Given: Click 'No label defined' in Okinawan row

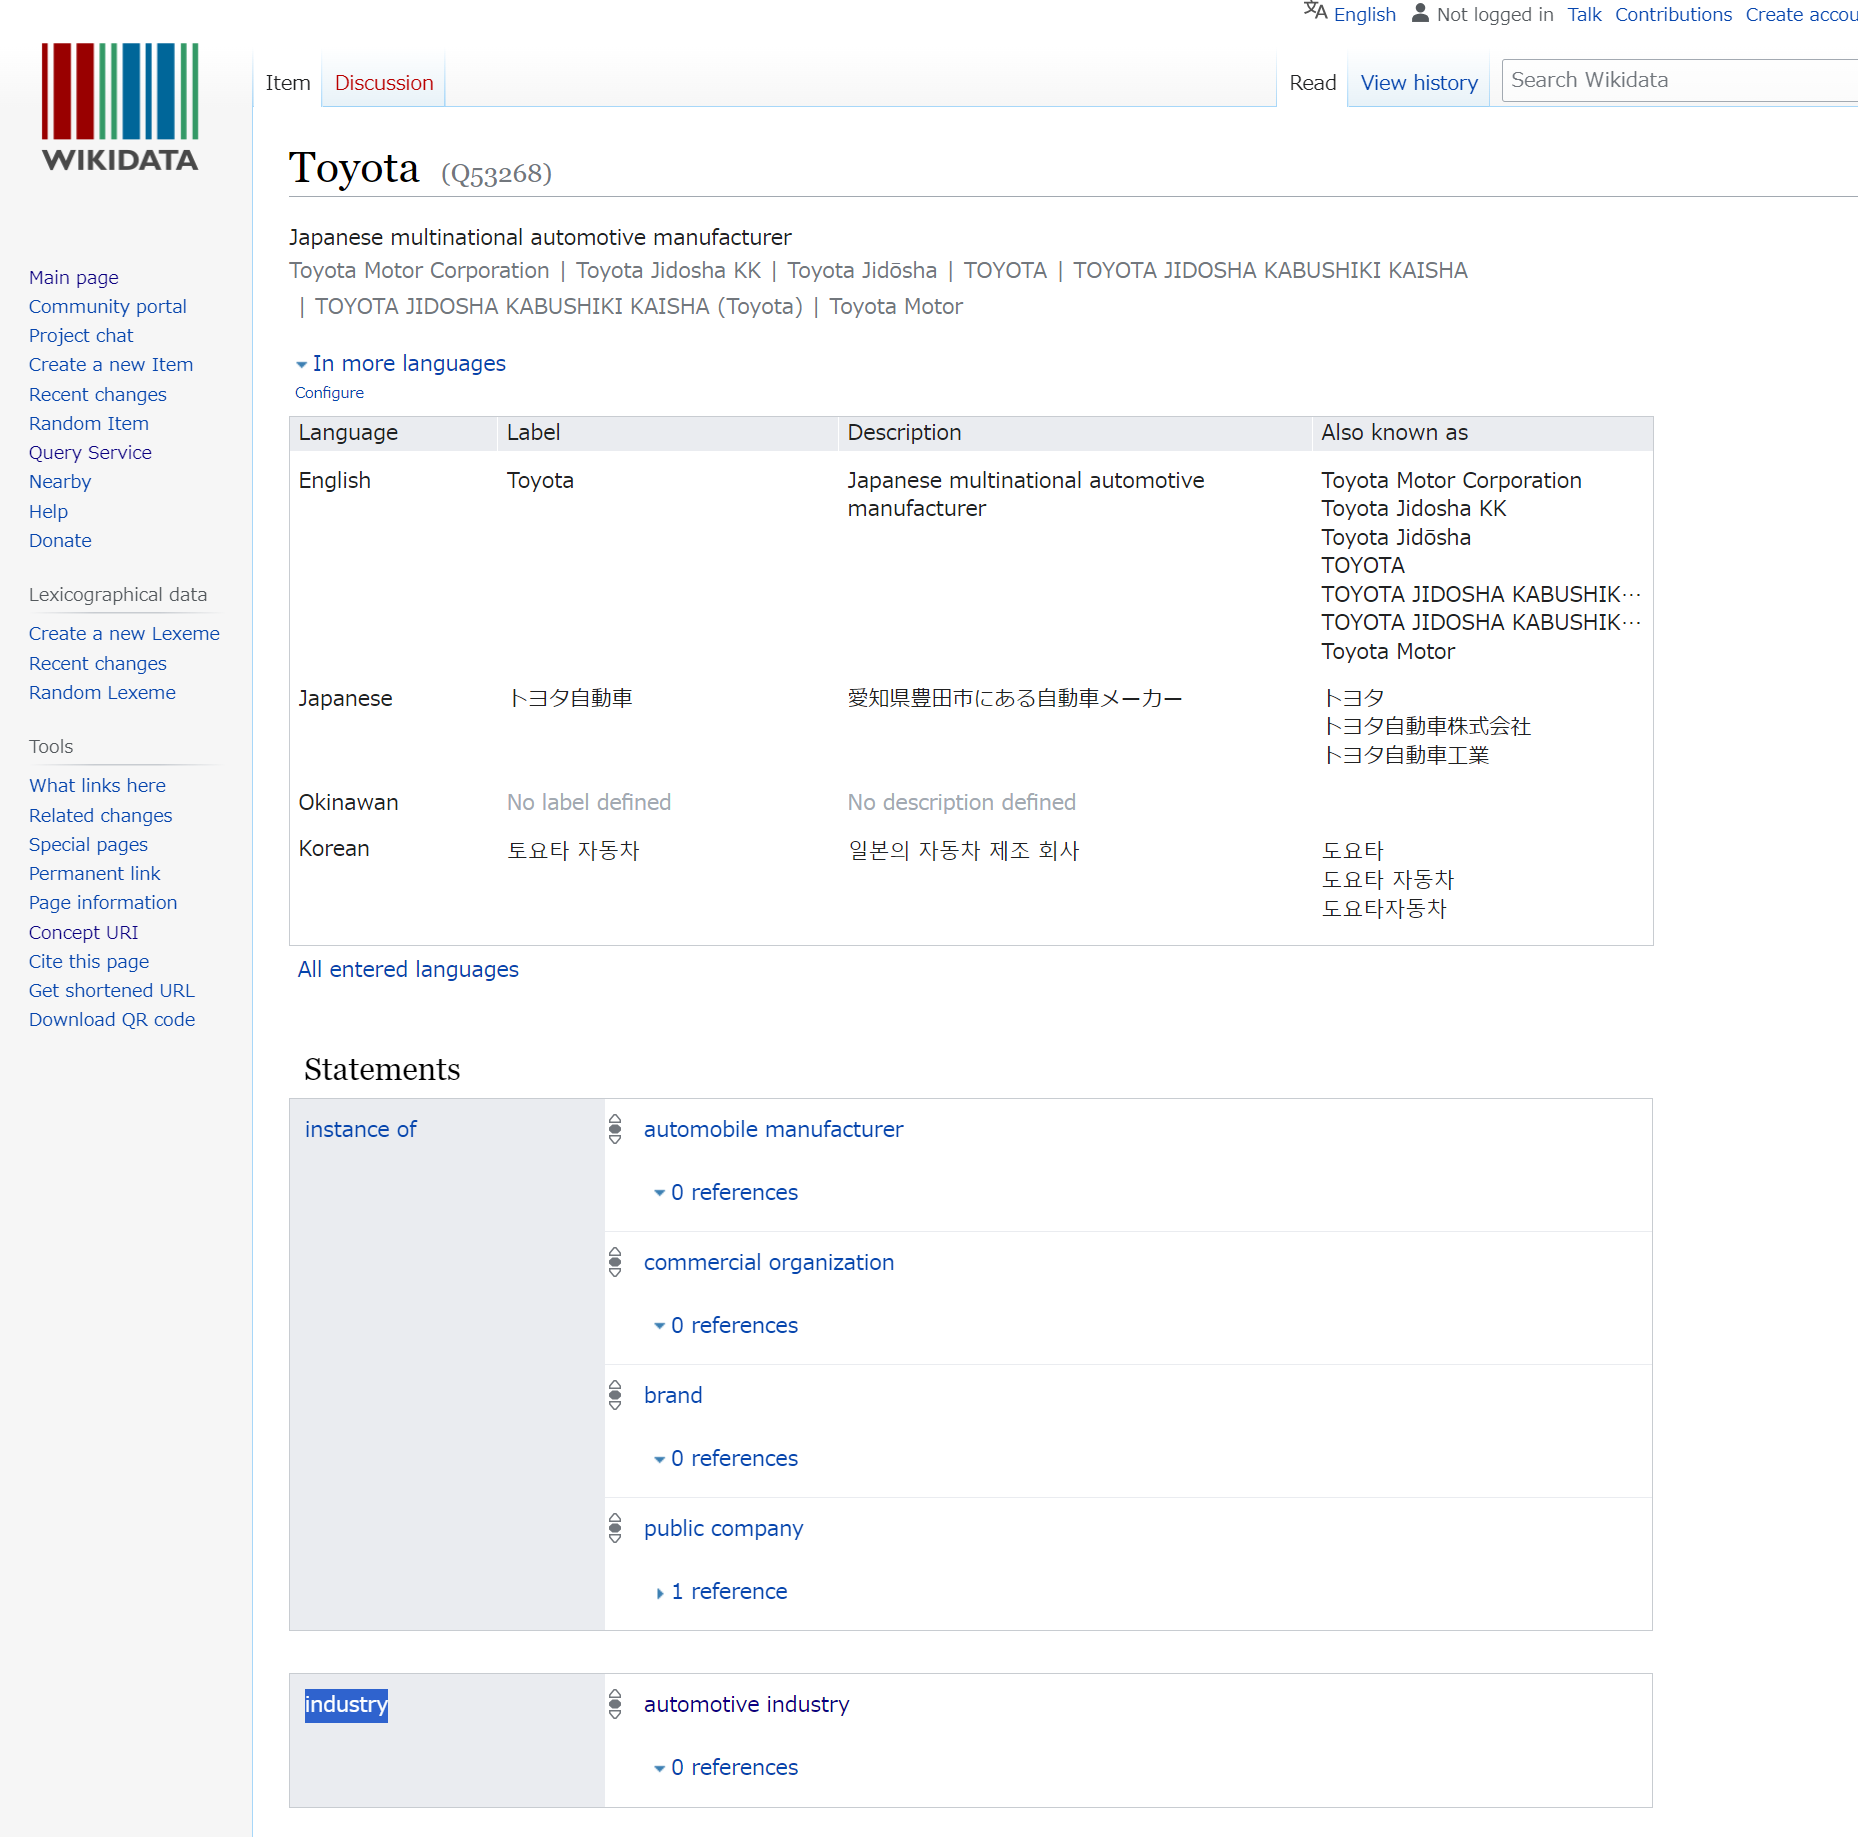Looking at the screenshot, I should [x=589, y=802].
